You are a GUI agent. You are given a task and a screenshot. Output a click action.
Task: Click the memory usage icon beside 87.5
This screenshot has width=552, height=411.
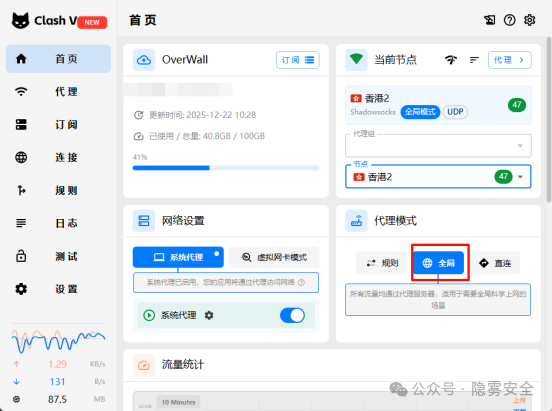point(17,399)
